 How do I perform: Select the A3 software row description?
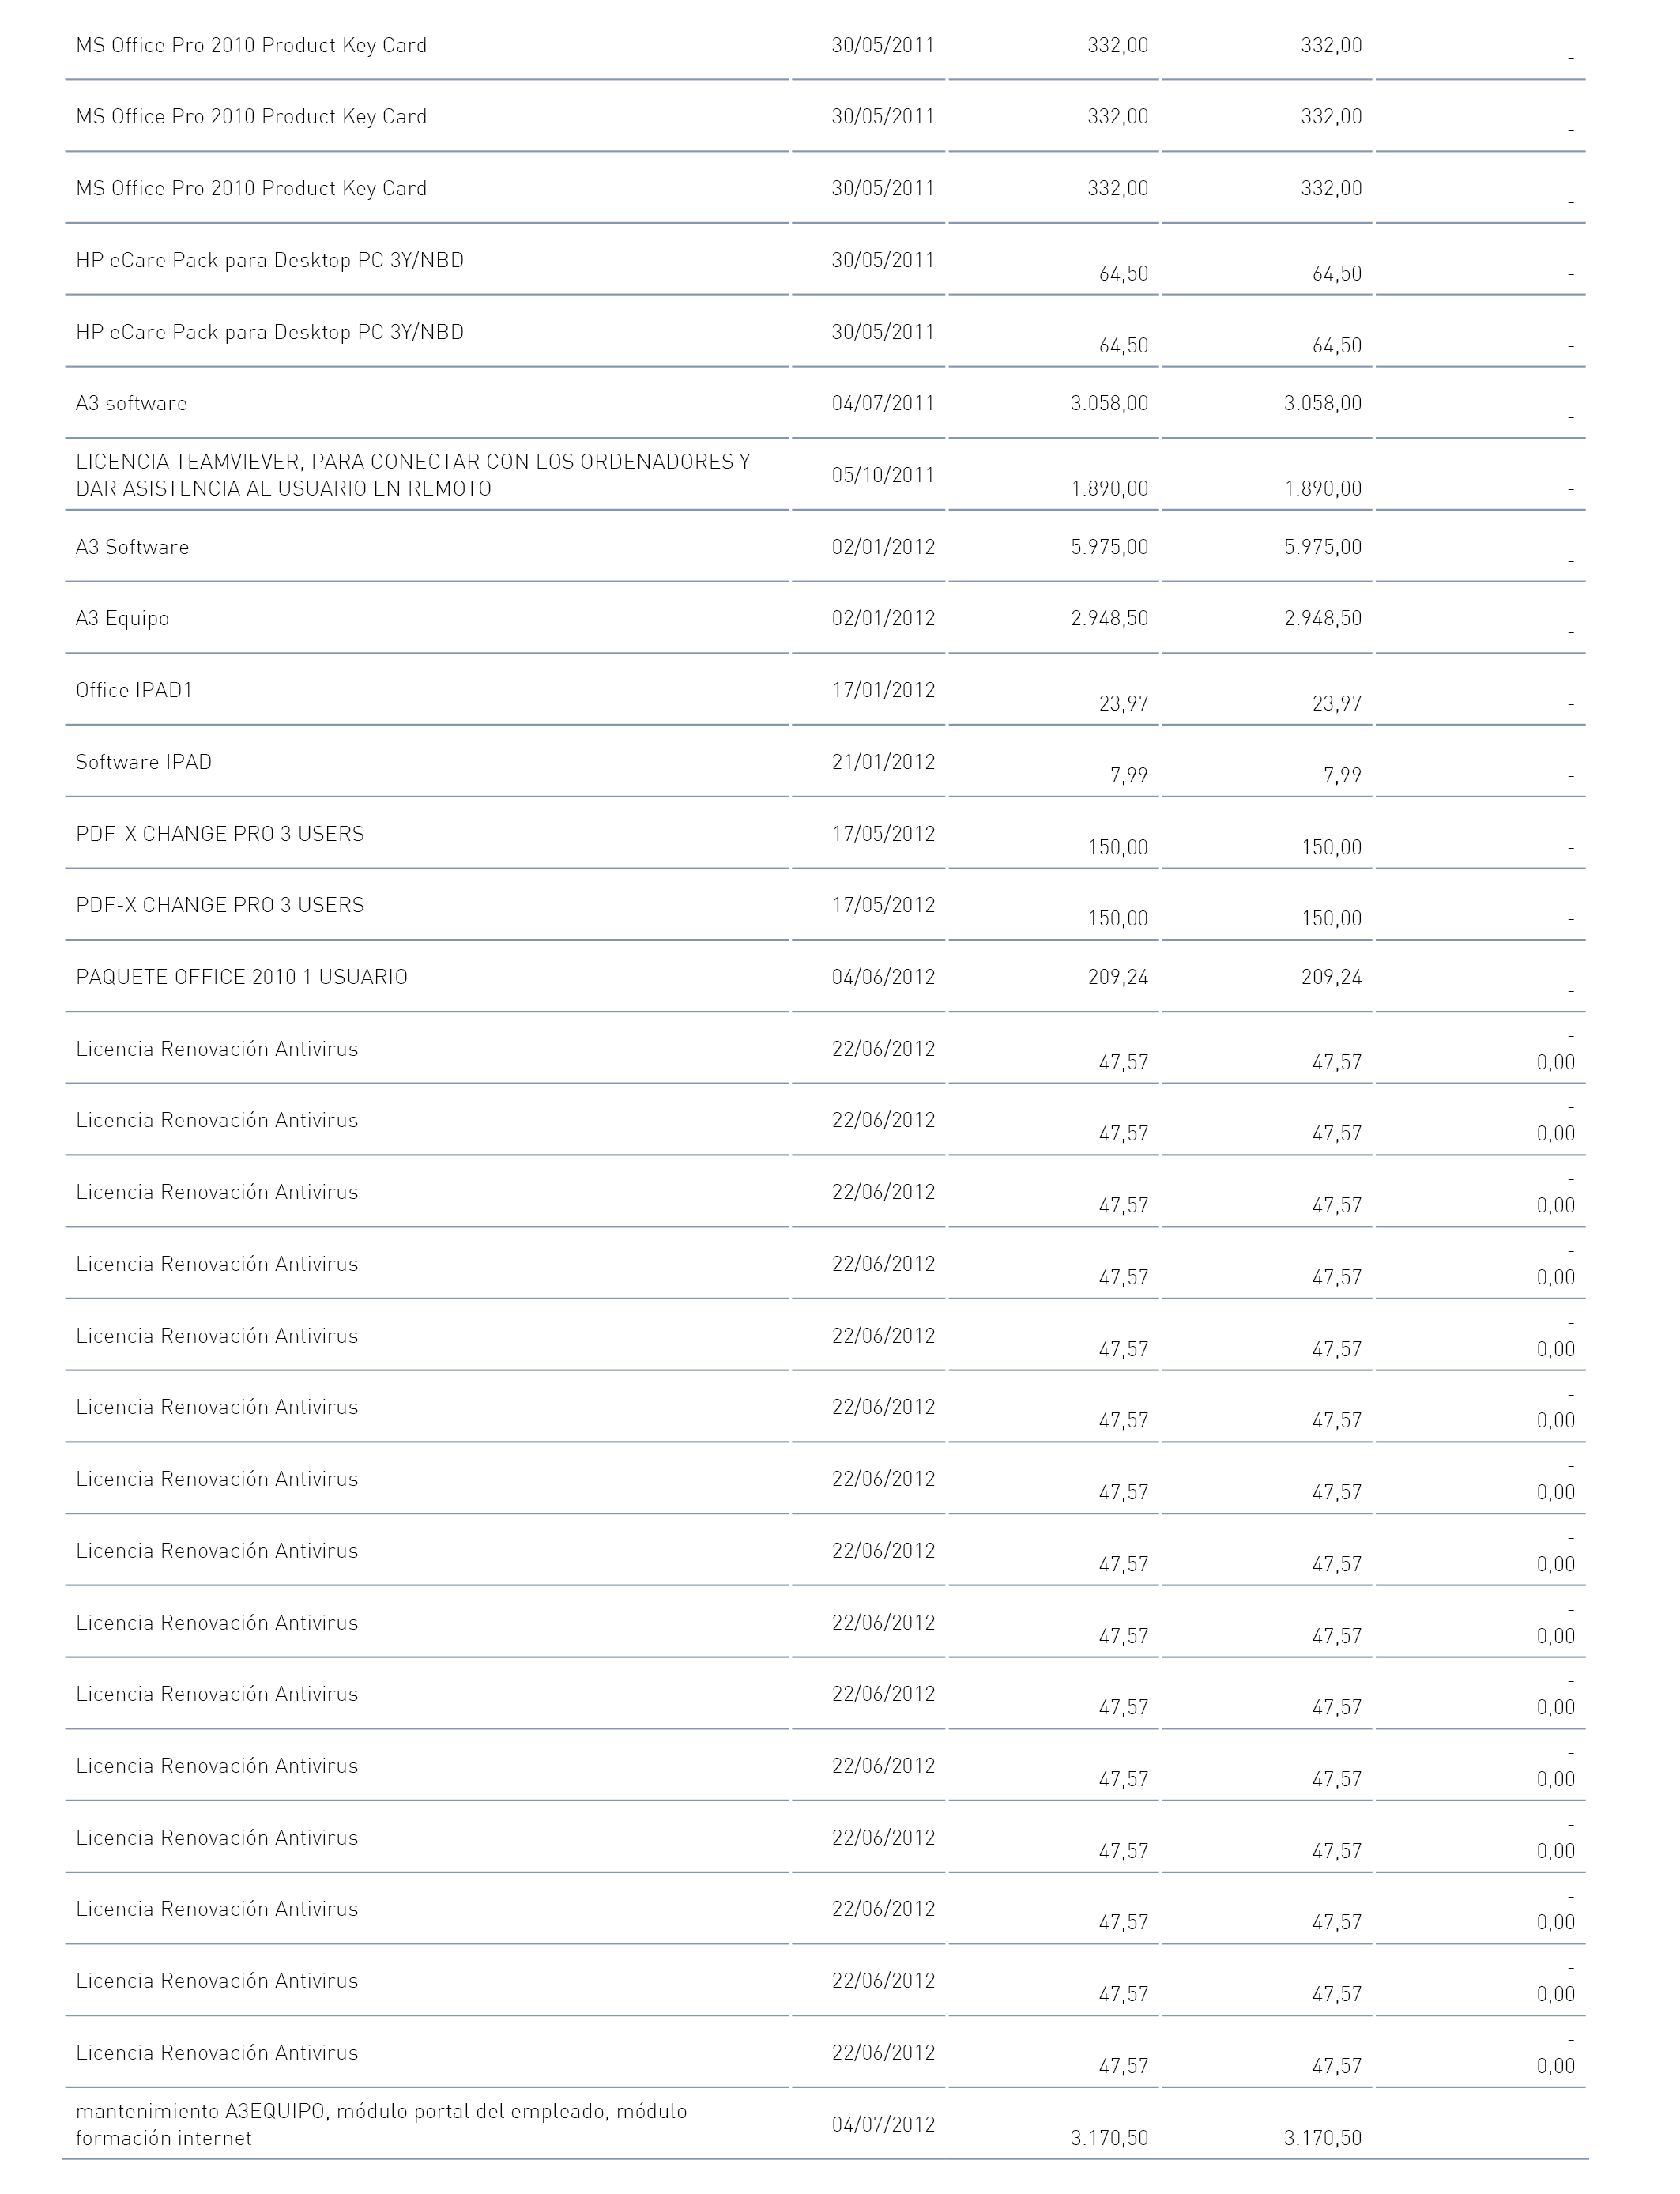[x=131, y=403]
